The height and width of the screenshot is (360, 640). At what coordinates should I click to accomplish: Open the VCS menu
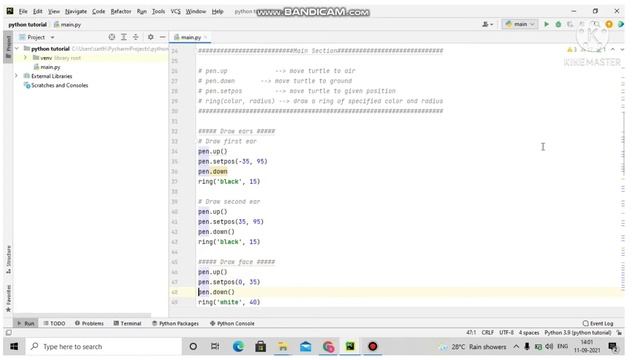(176, 11)
